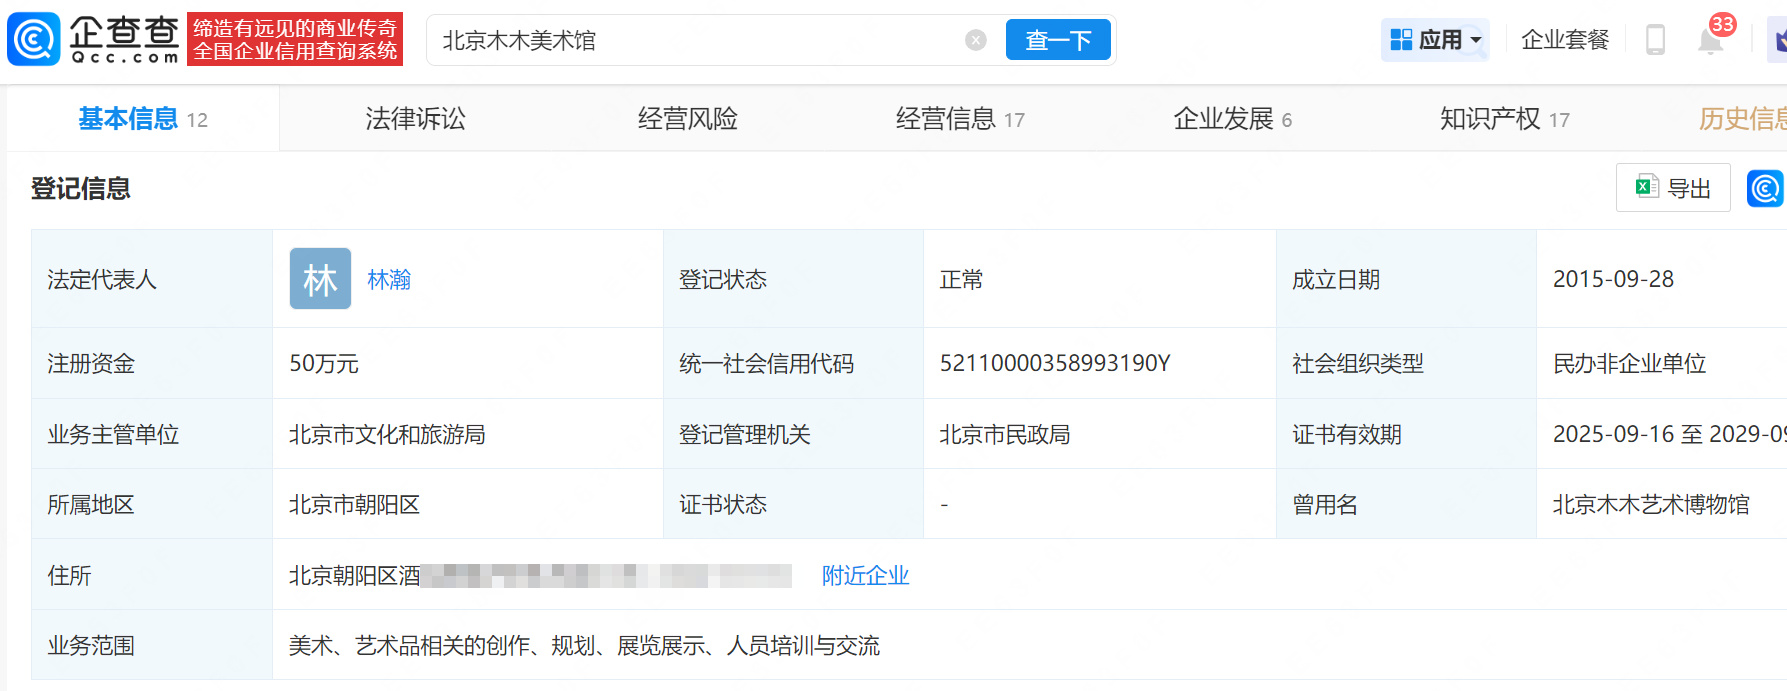Click the 住所 address value
Screen dimensions: 1787x691
point(540,576)
